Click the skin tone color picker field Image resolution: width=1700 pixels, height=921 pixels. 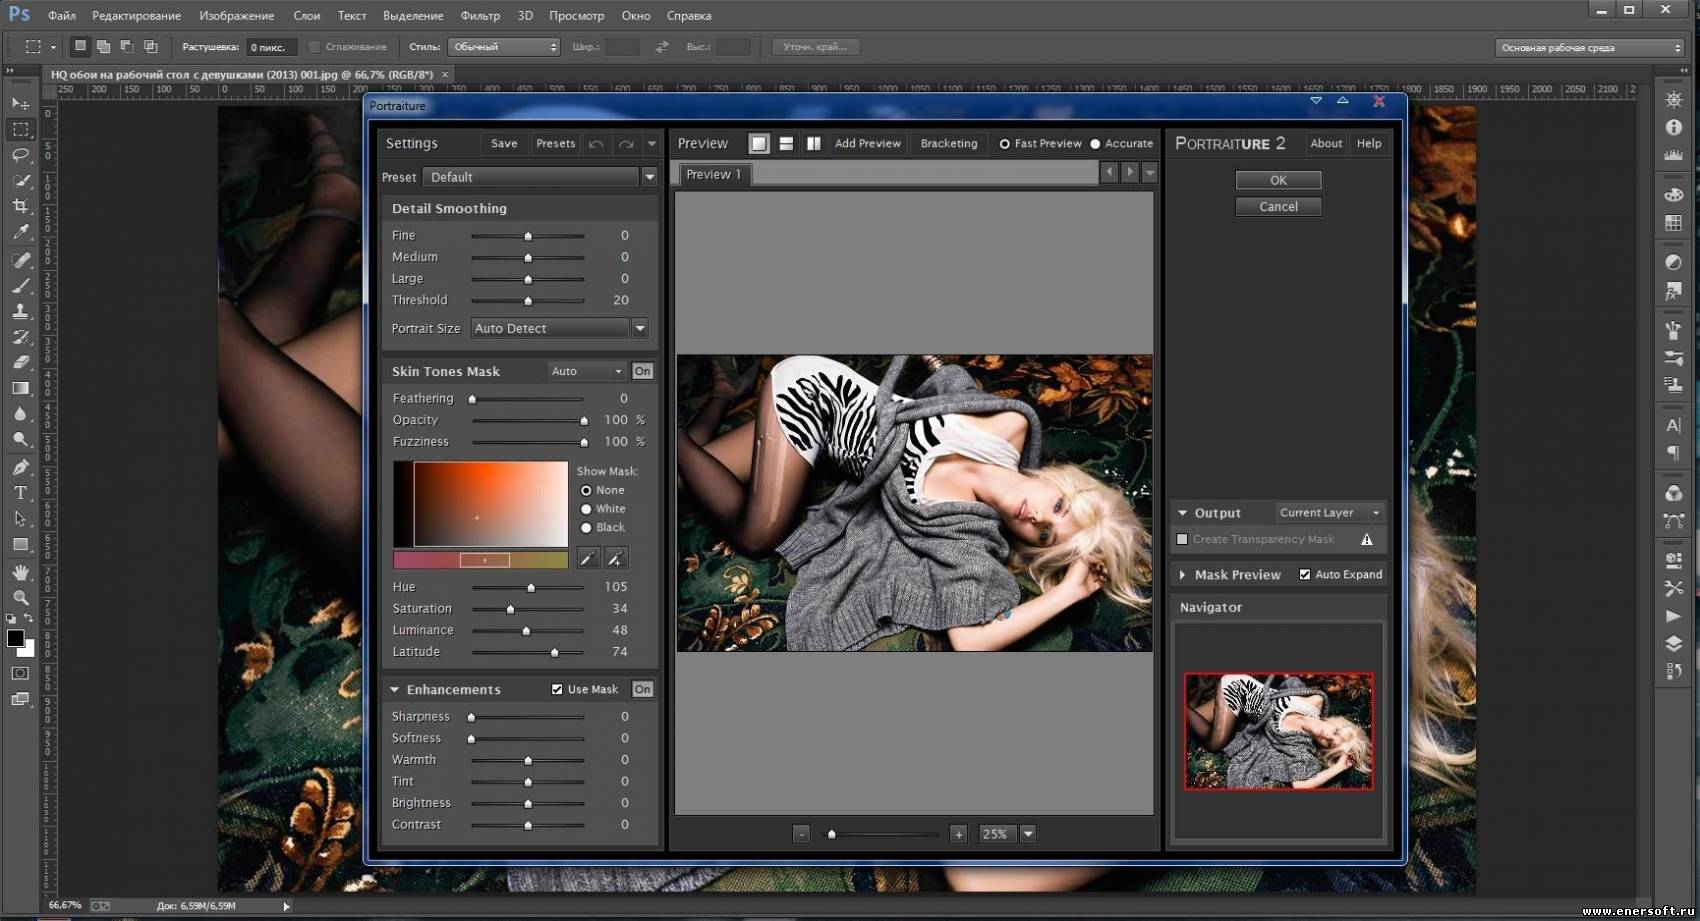coord(480,504)
